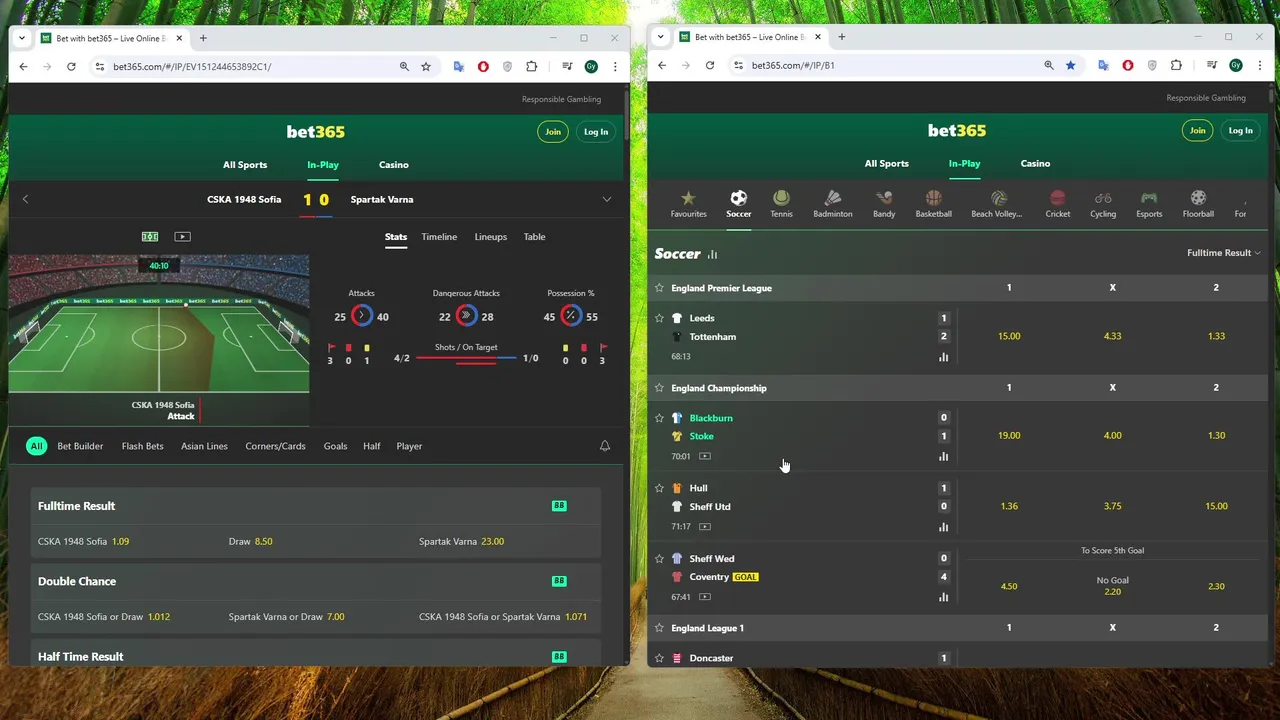Open extensions puzzle icon in right browser
The height and width of the screenshot is (720, 1280).
coord(1175,65)
